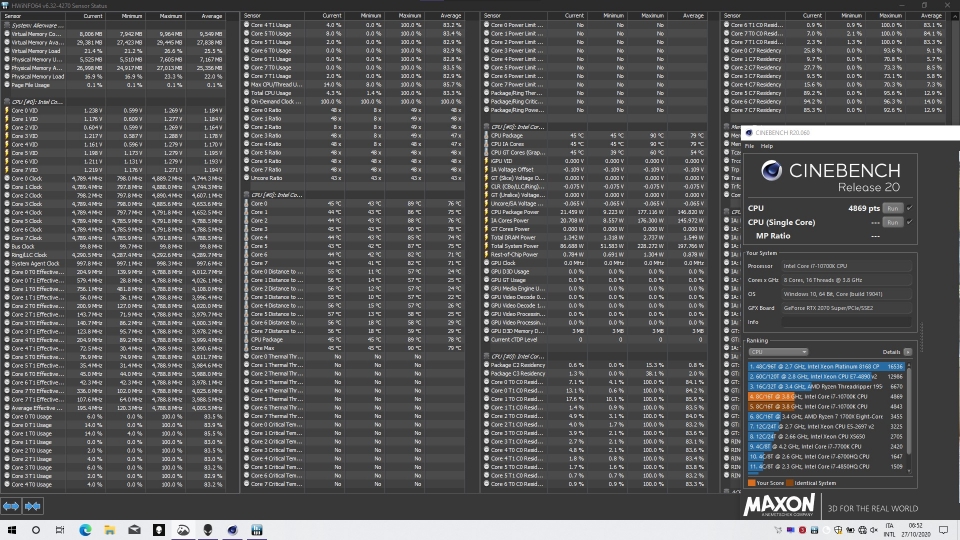
Task: Click Your Score orange legend swatch
Action: (x=751, y=483)
